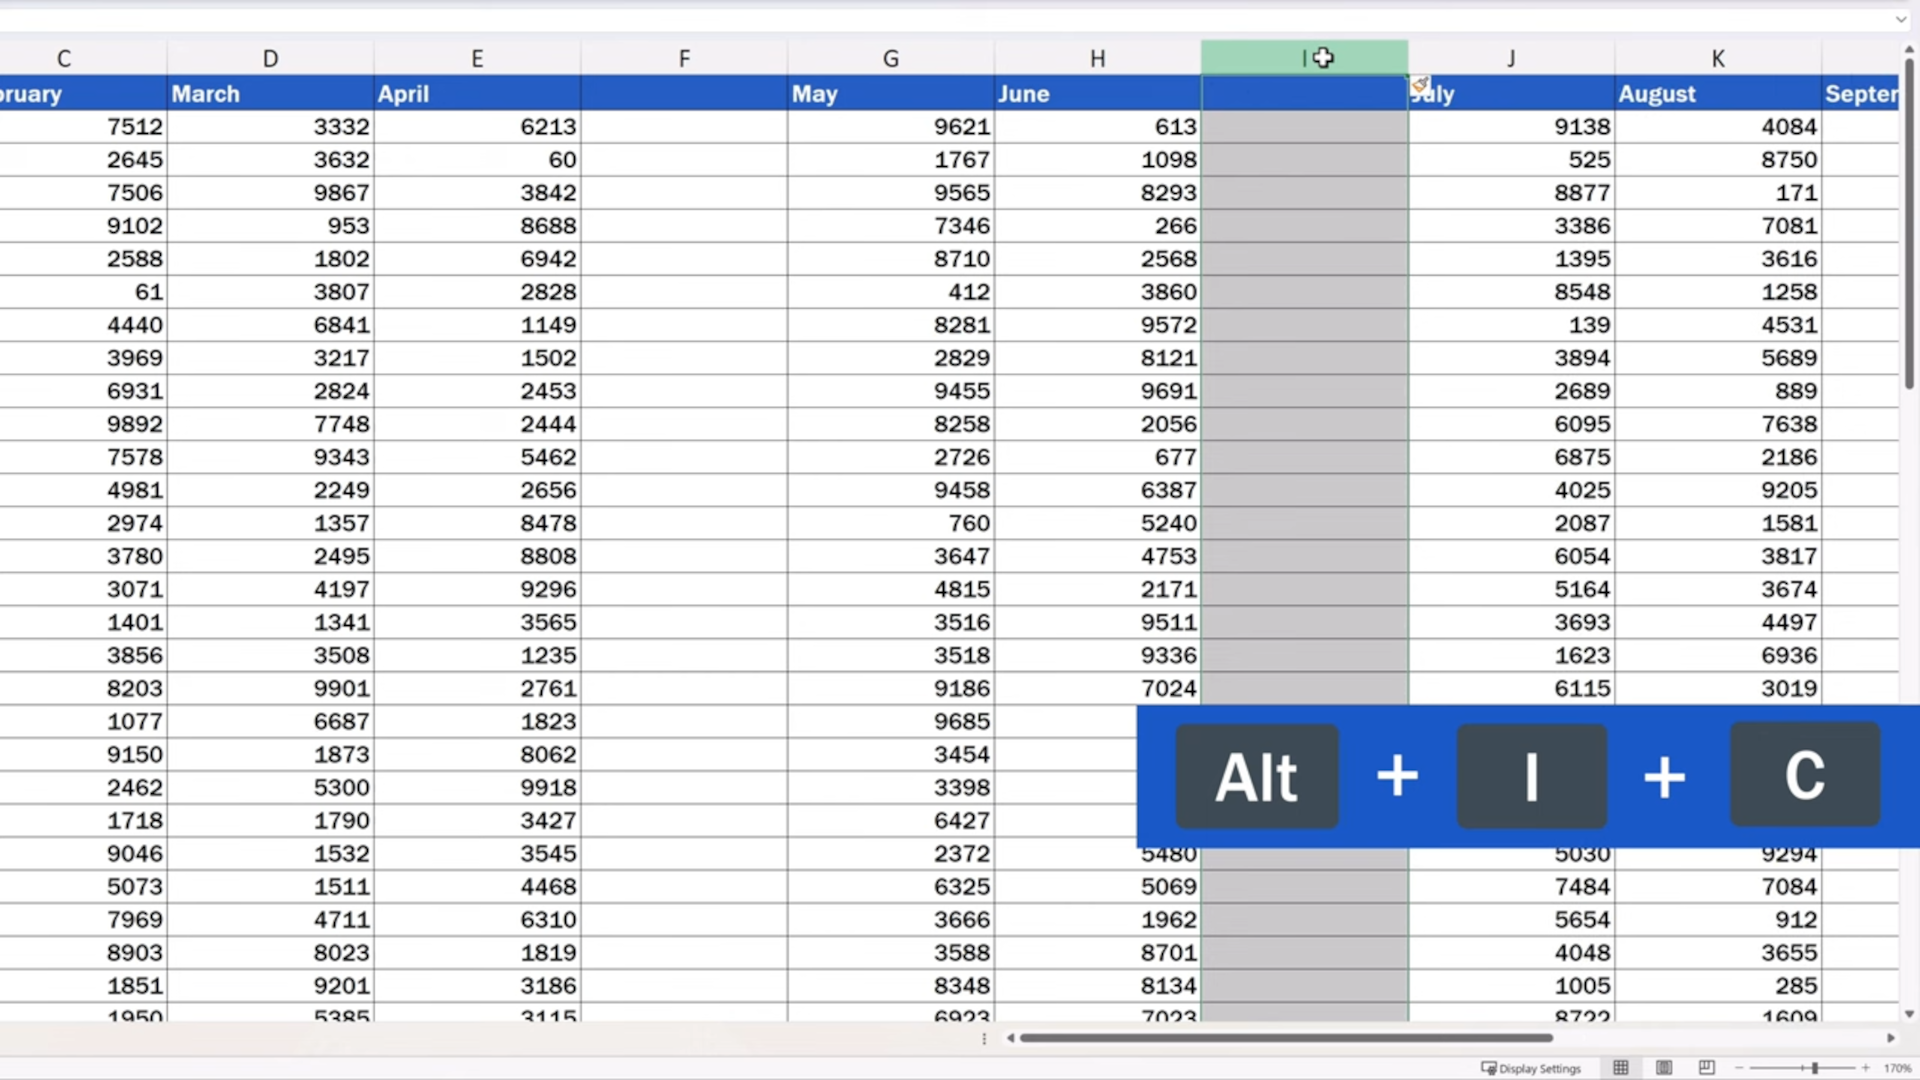Select column K header
The width and height of the screenshot is (1920, 1080).
coord(1717,58)
